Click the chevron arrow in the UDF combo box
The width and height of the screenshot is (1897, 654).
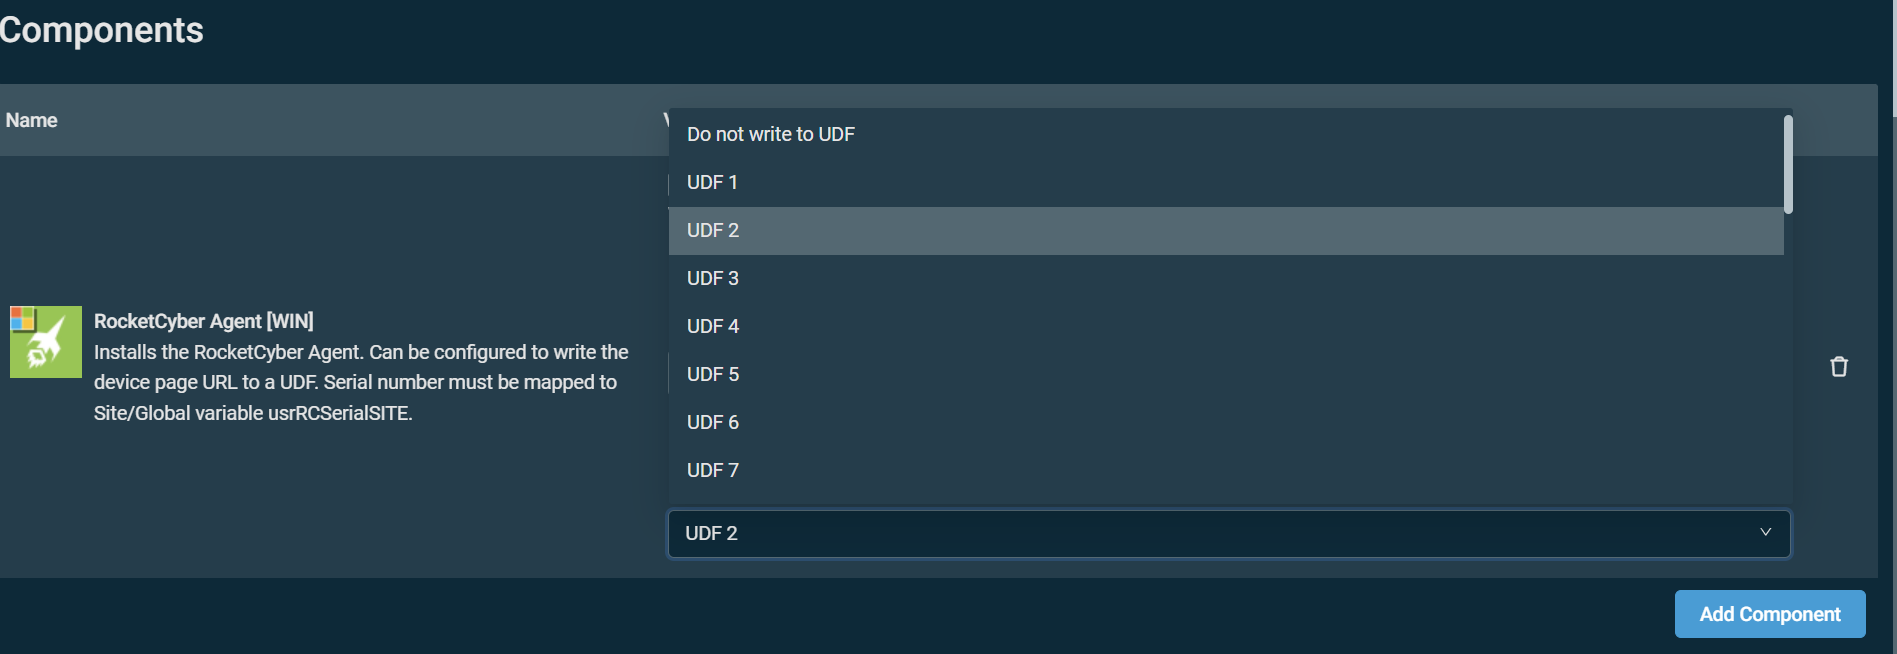click(1765, 532)
